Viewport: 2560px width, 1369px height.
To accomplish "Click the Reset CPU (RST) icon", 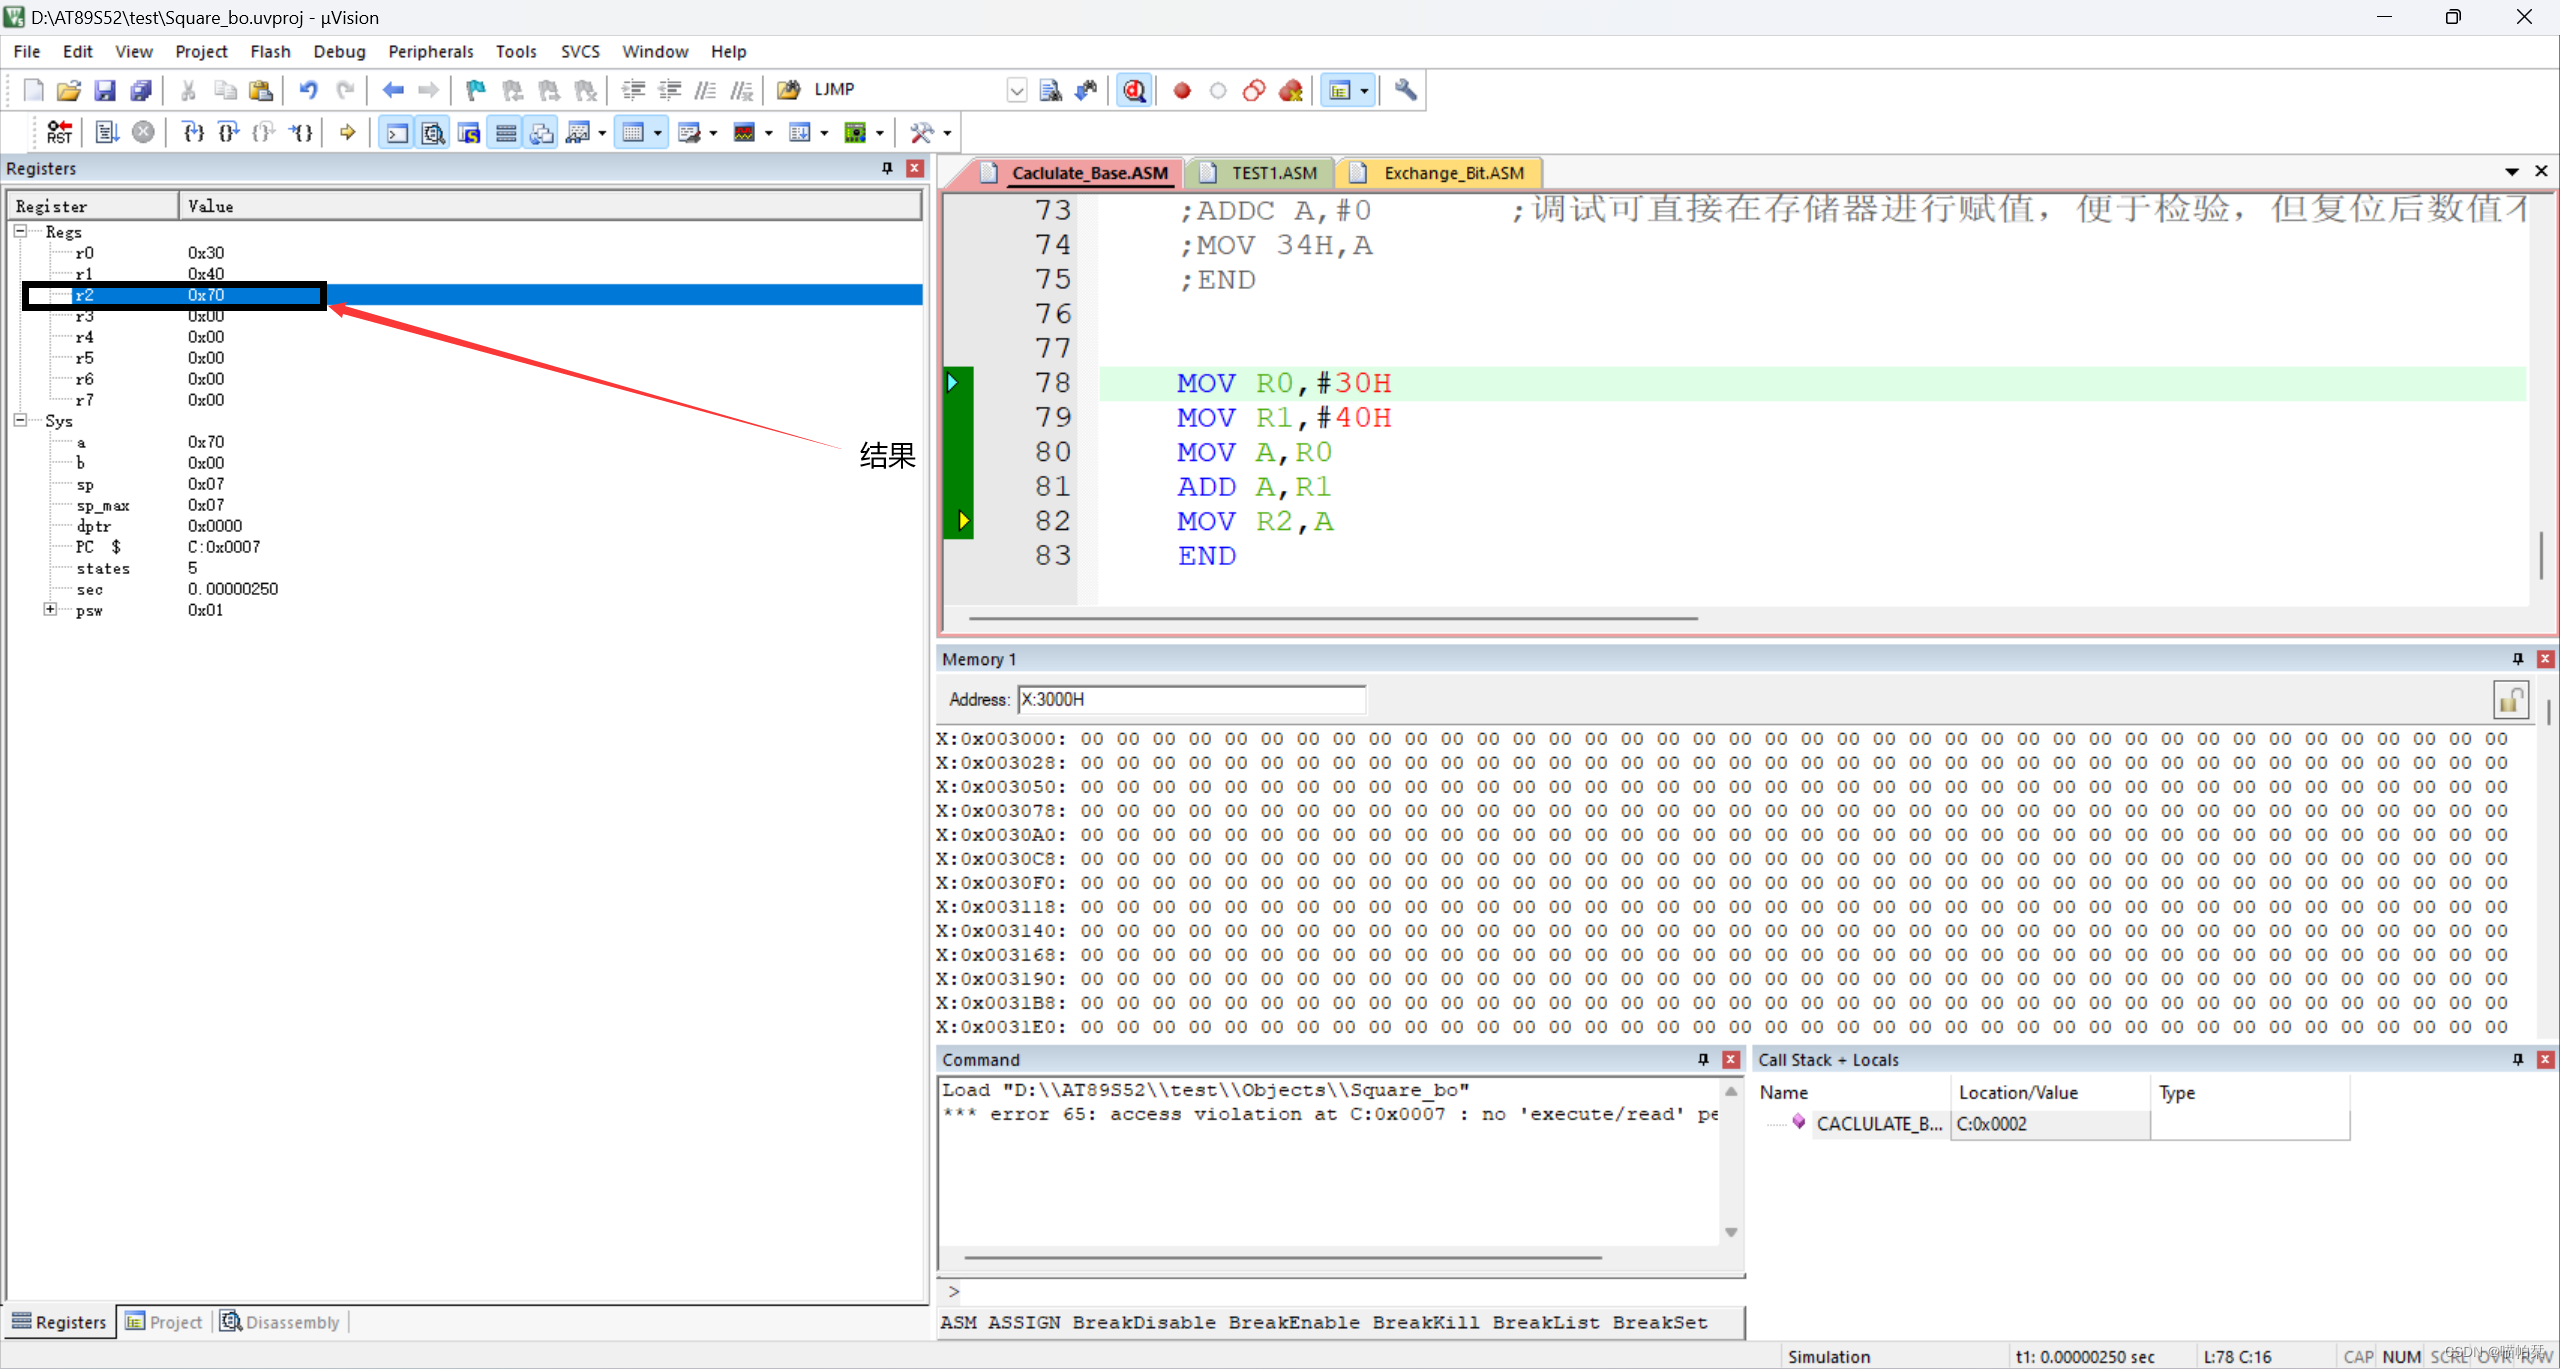I will click(59, 132).
